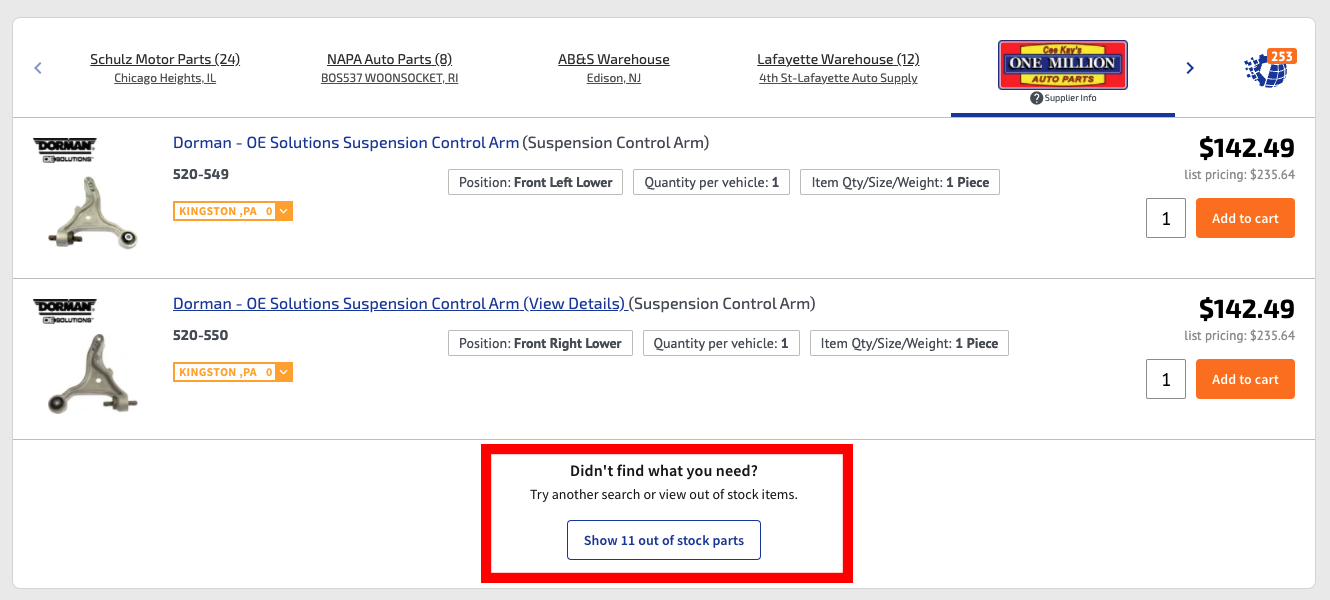Click the Position: Front Left Lower tag
This screenshot has width=1330, height=600.
pyautogui.click(x=536, y=182)
